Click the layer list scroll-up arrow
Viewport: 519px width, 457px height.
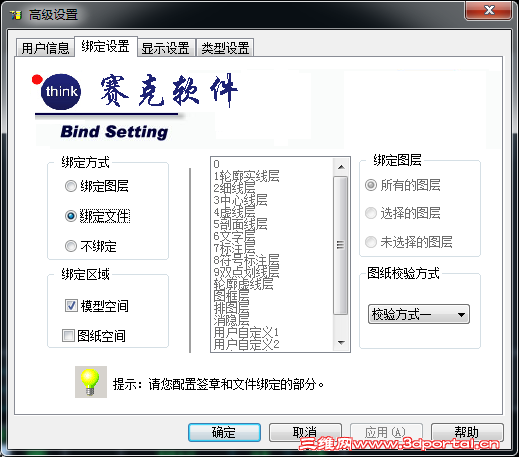coord(341,167)
